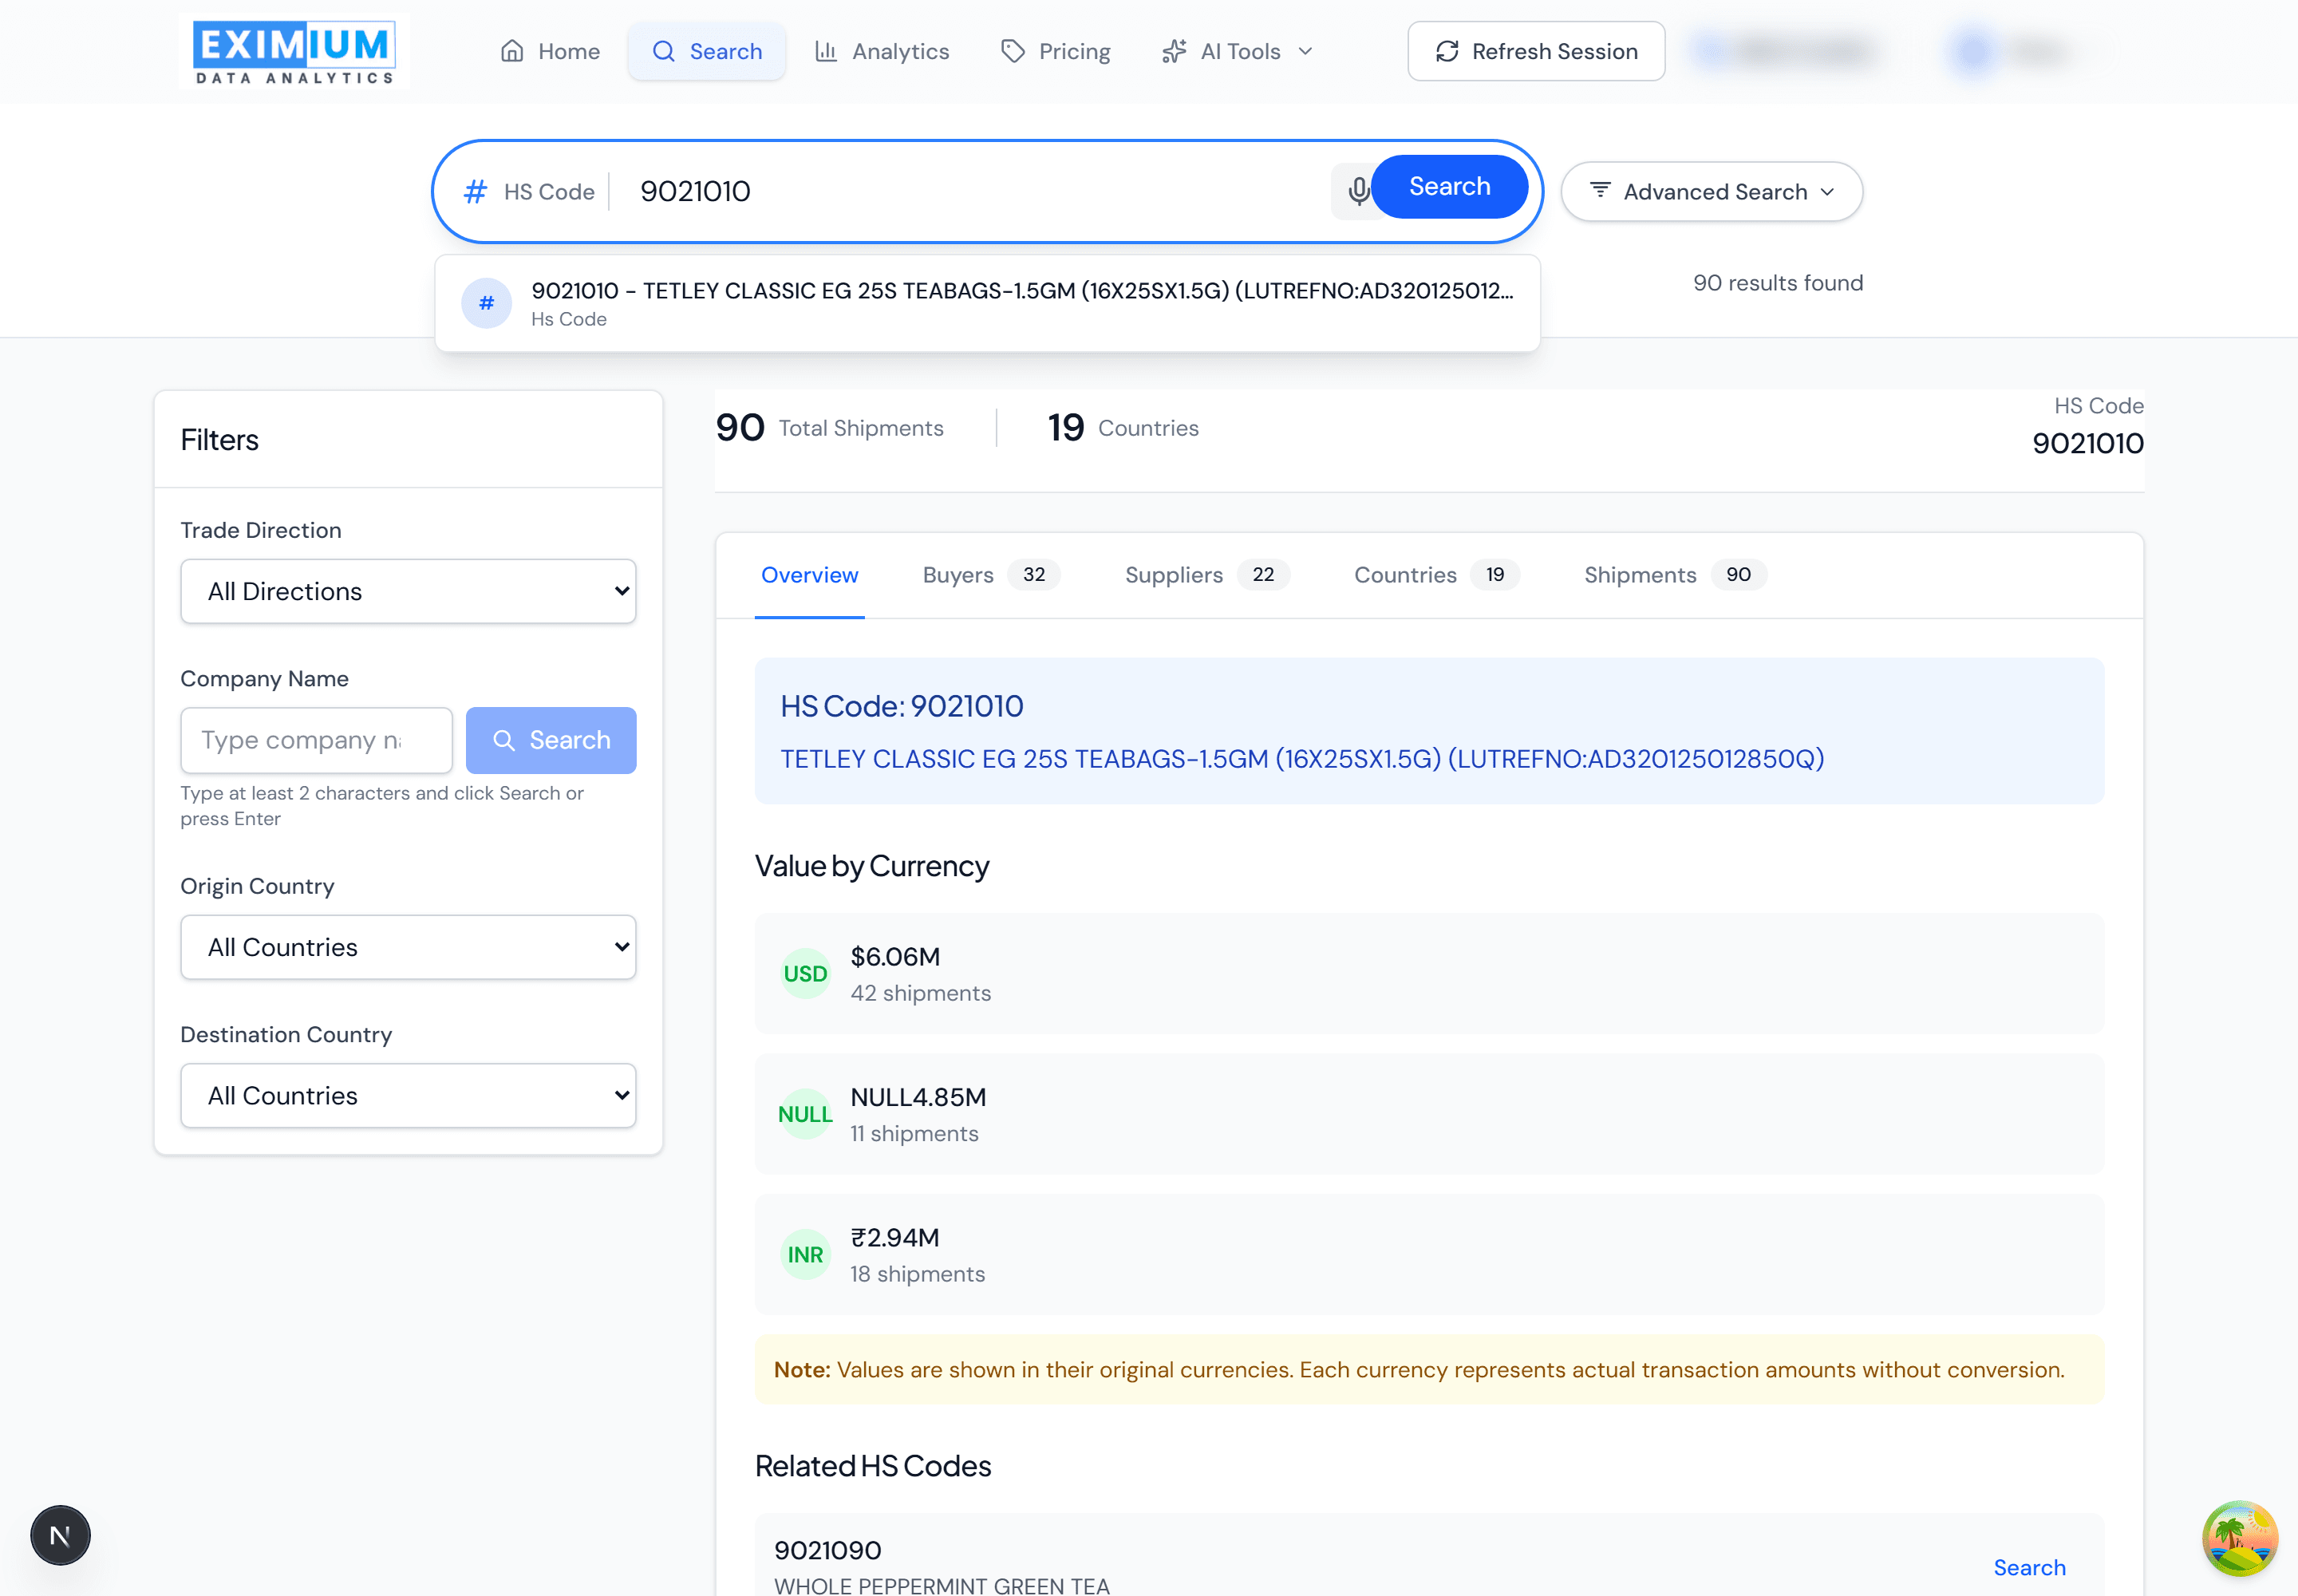Screen dimensions: 2298x1596
Task: Expand the Advanced Search dropdown
Action: tap(1711, 191)
